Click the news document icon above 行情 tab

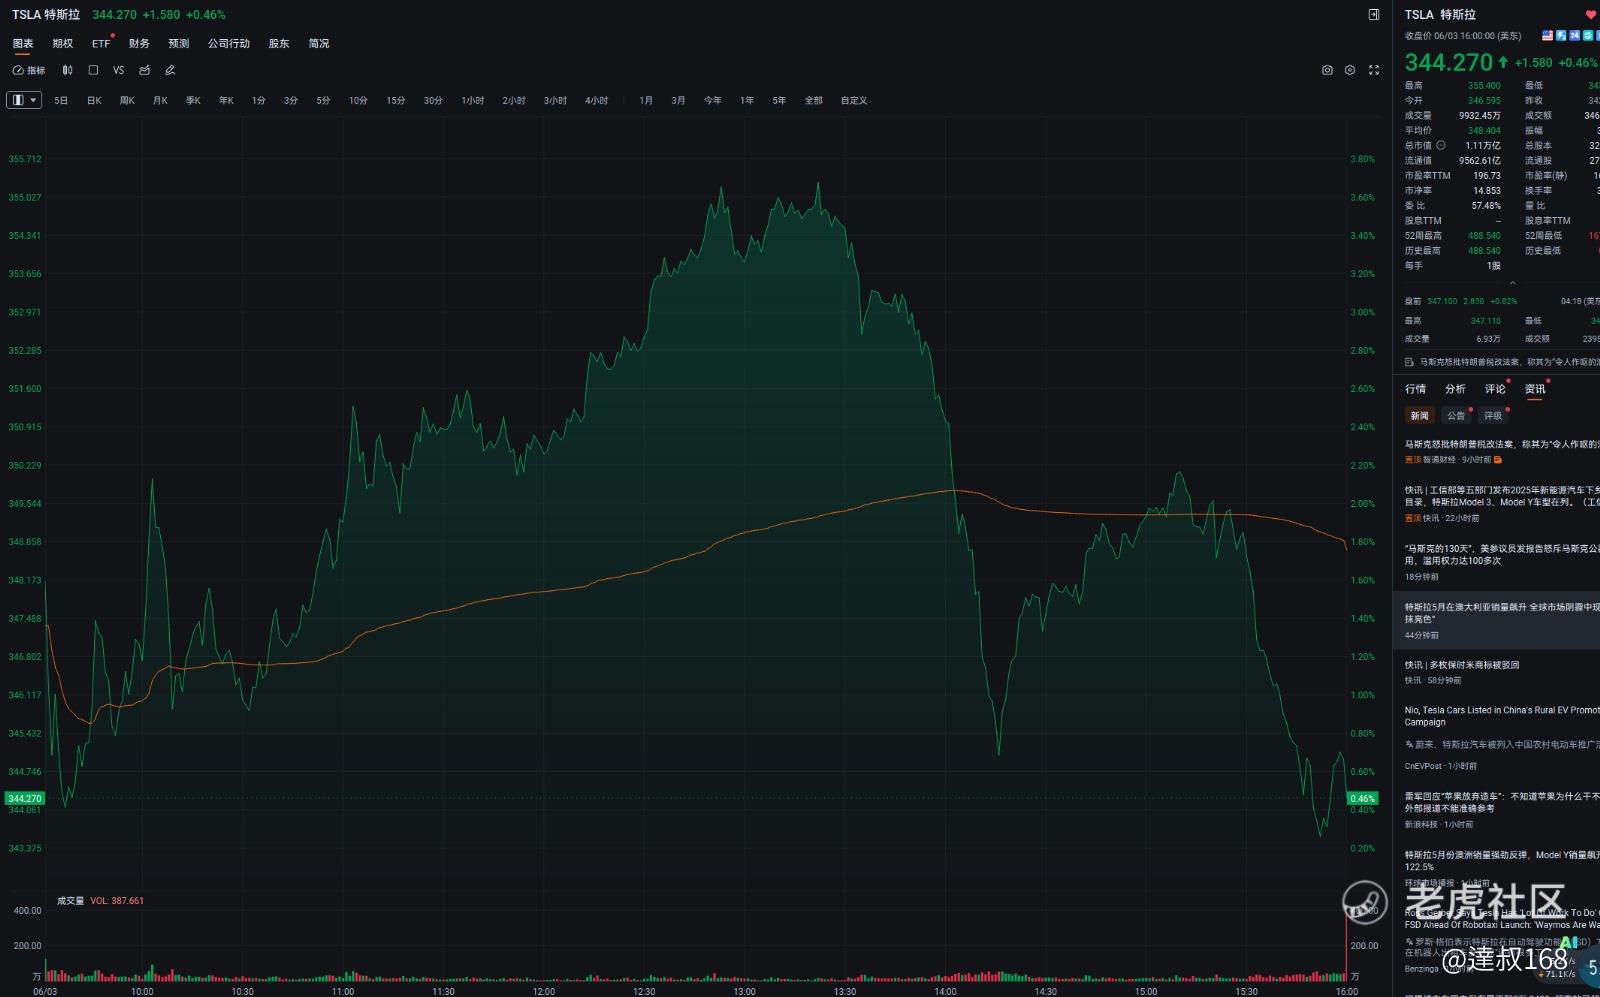click(x=1409, y=362)
